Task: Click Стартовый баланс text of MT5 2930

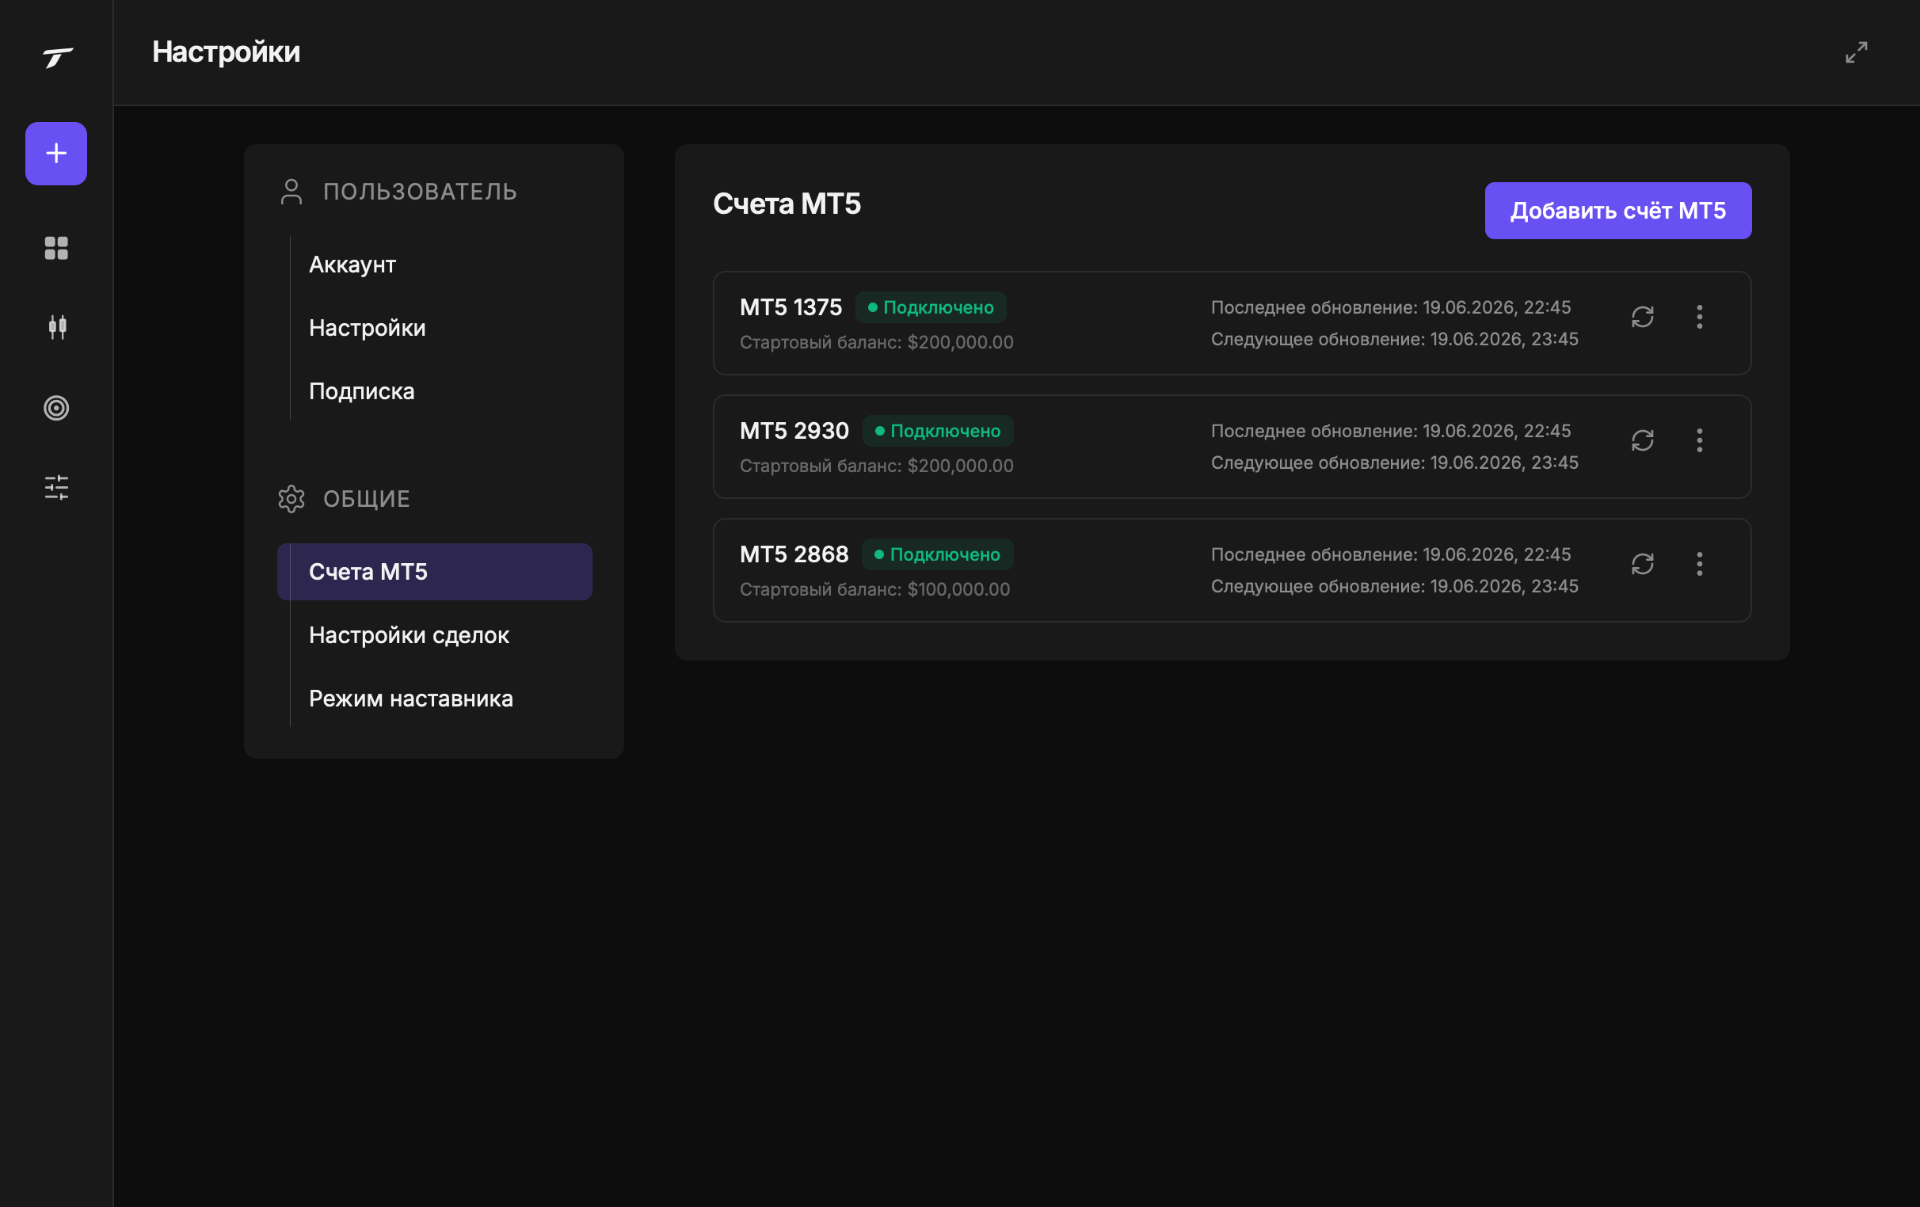Action: tap(876, 466)
